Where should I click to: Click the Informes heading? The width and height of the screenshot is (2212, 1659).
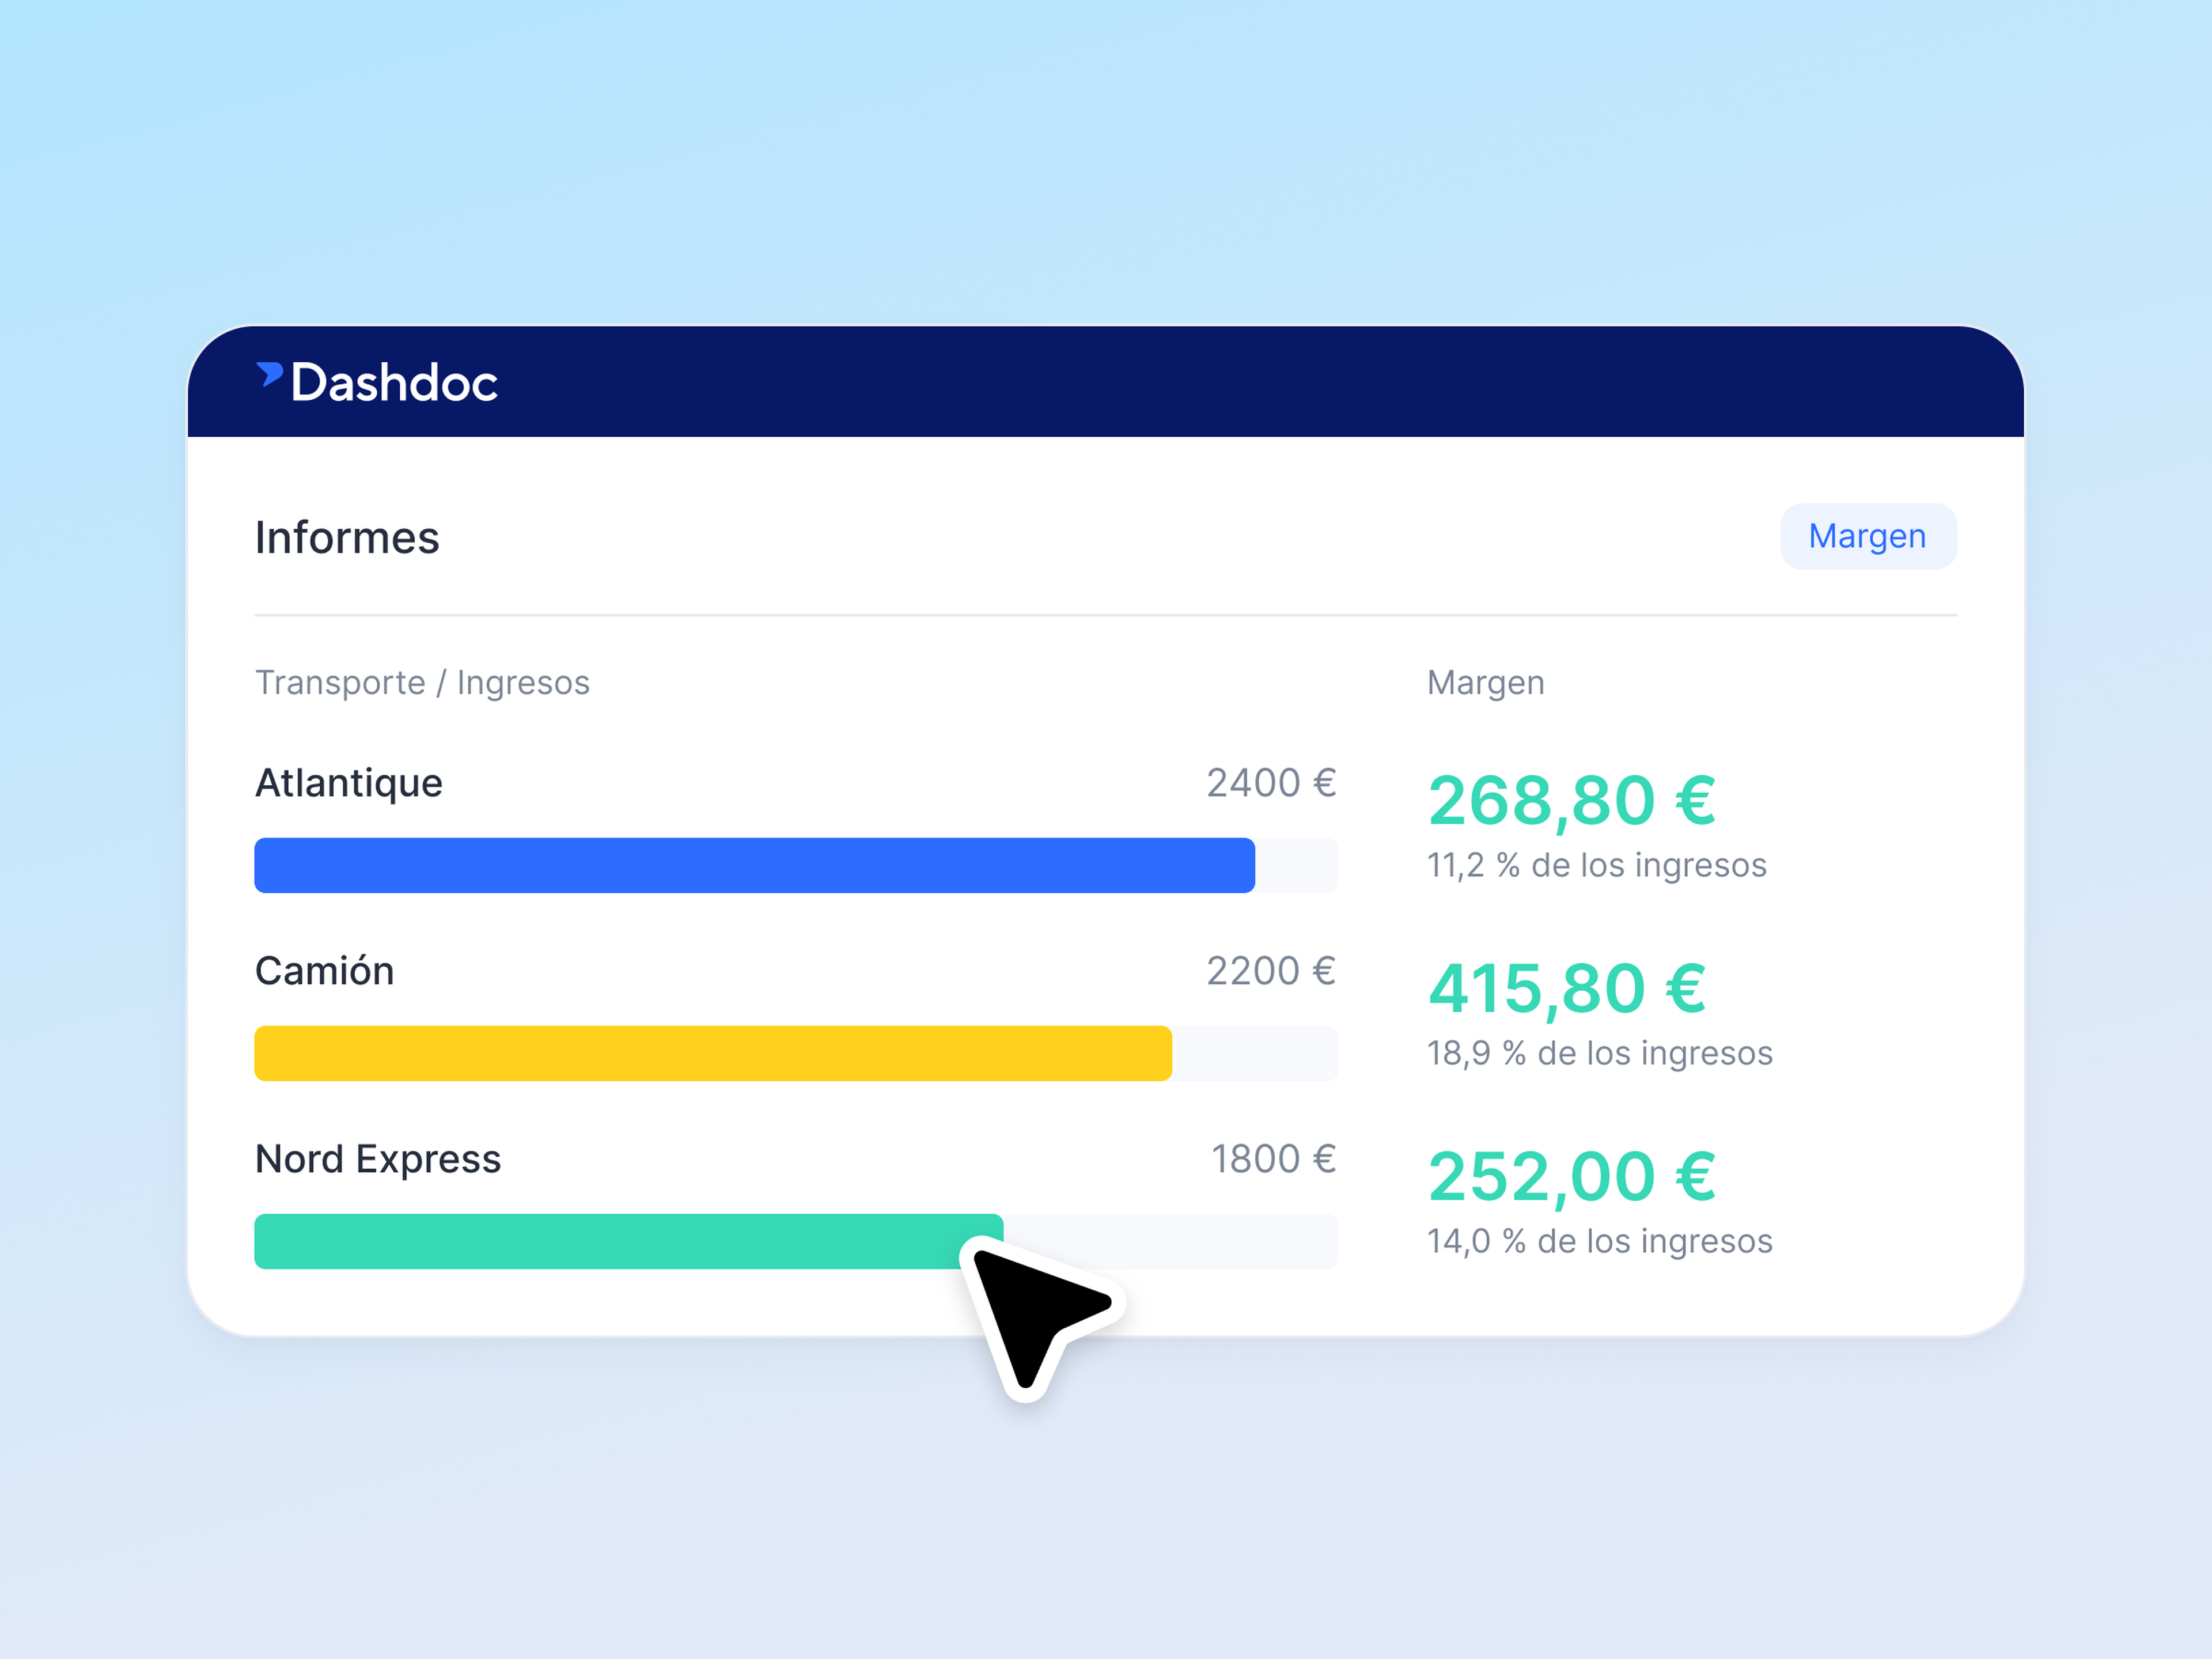click(x=347, y=538)
